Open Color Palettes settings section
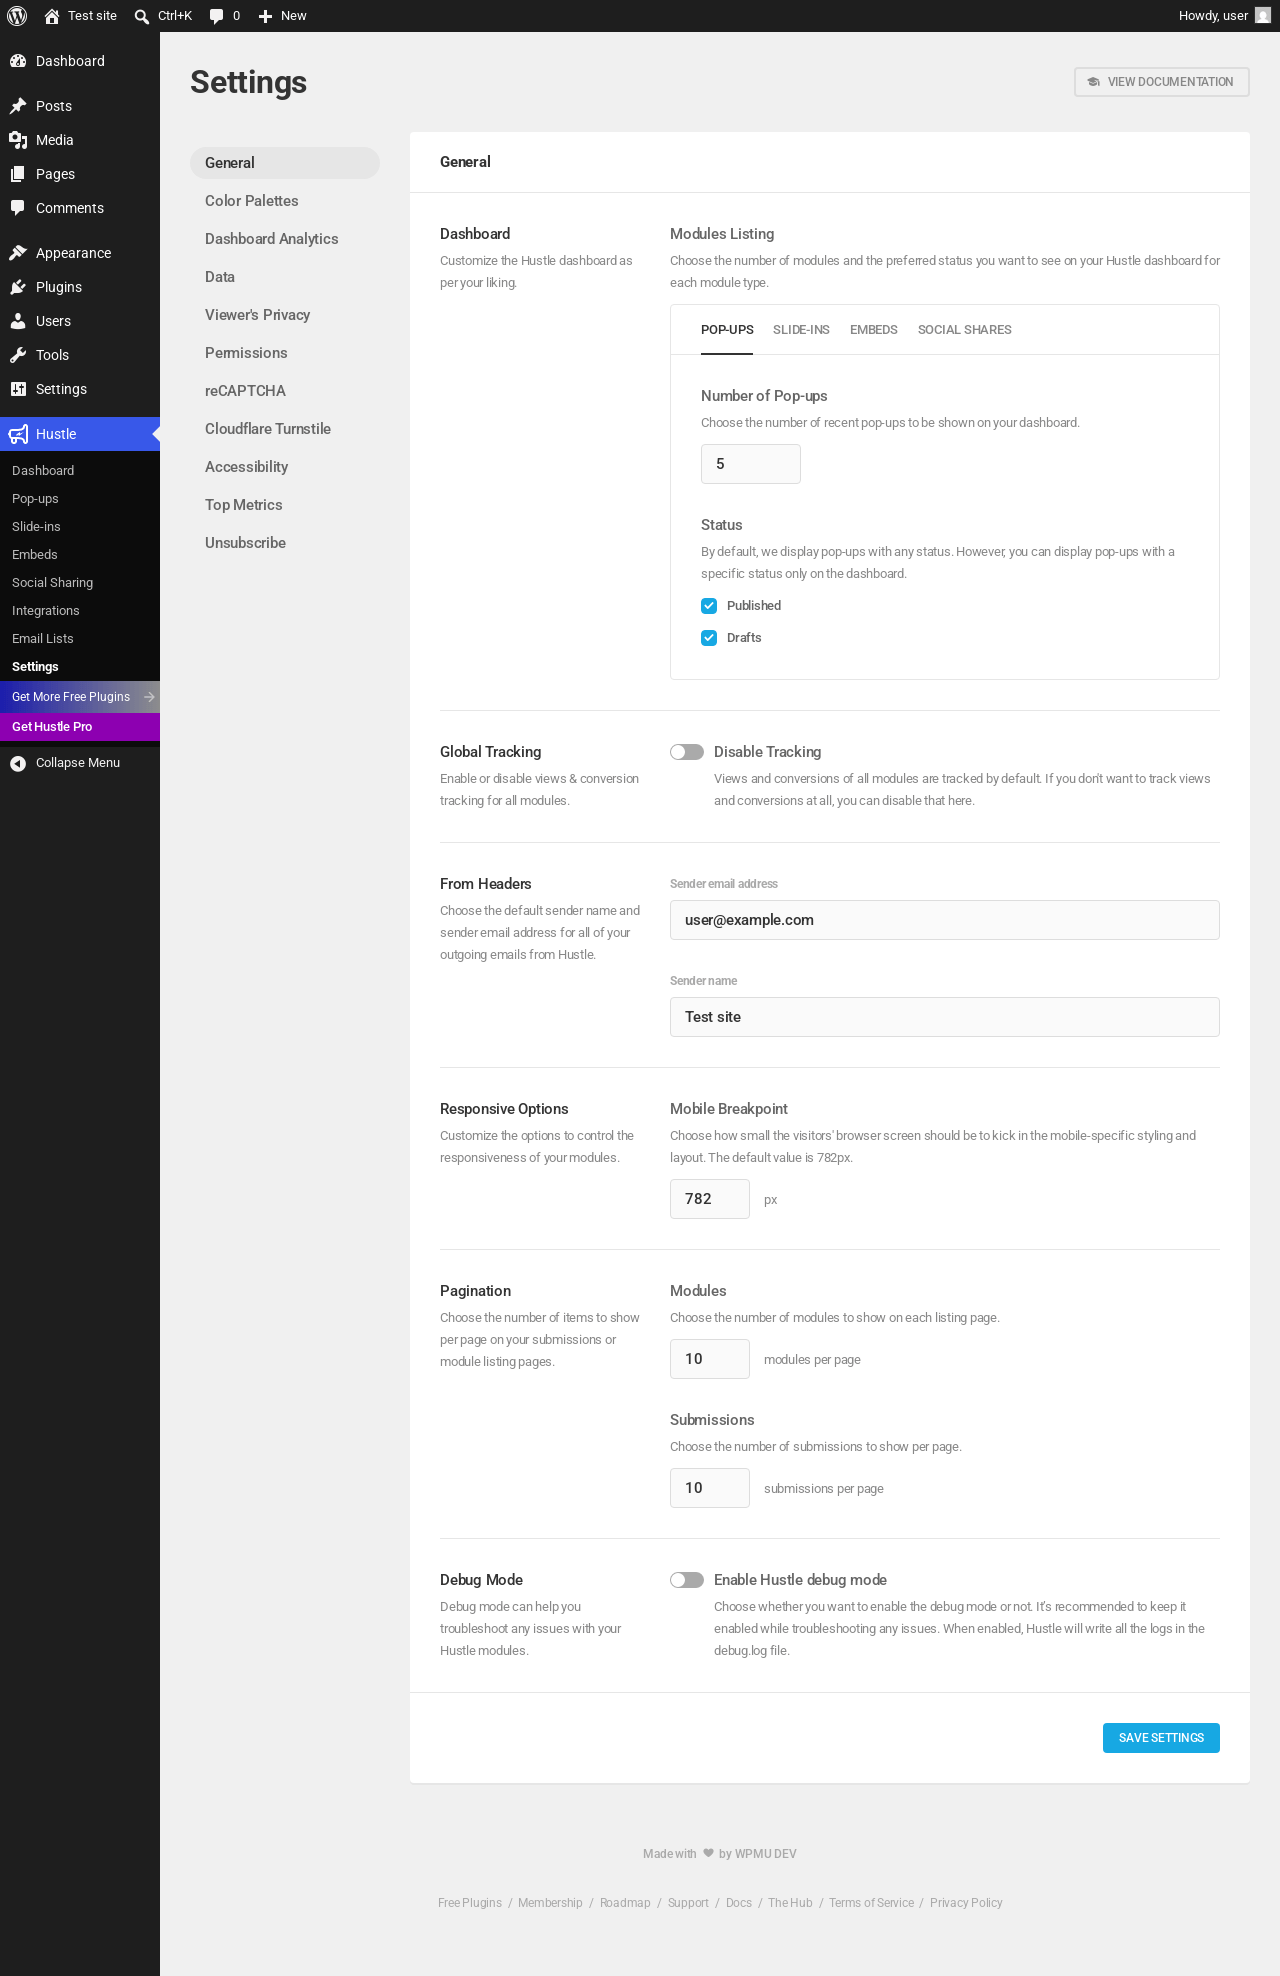Screen dimensions: 1280x1976 click(x=285, y=201)
